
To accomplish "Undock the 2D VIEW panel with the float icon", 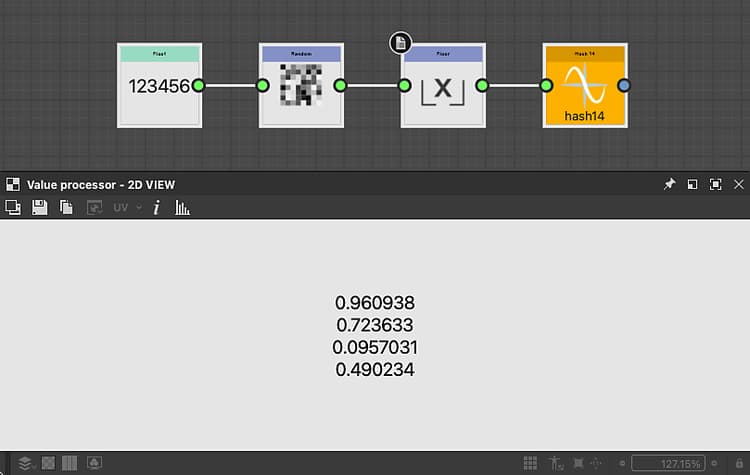I will pyautogui.click(x=692, y=184).
